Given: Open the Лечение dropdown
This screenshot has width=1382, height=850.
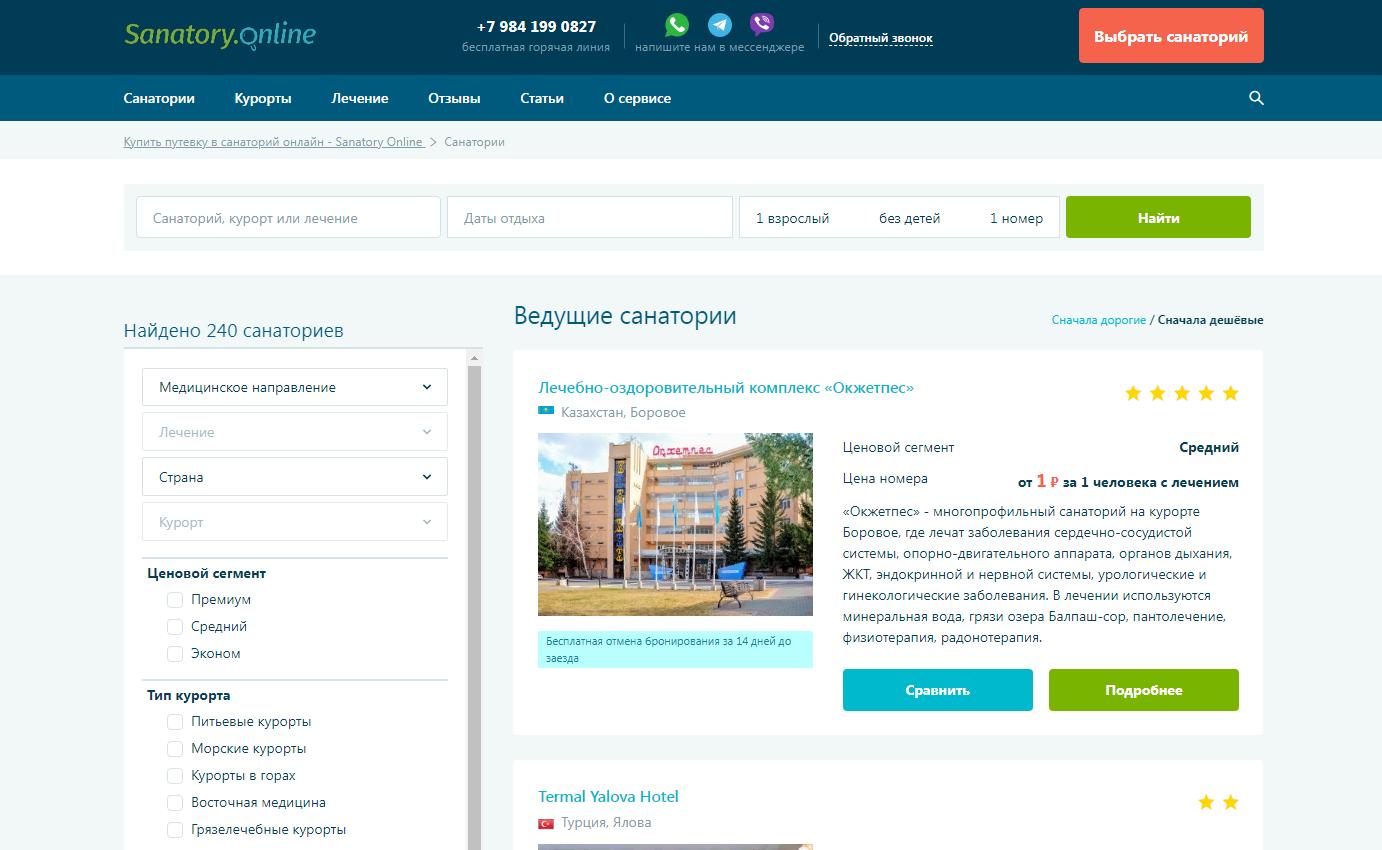Looking at the screenshot, I should (x=295, y=432).
